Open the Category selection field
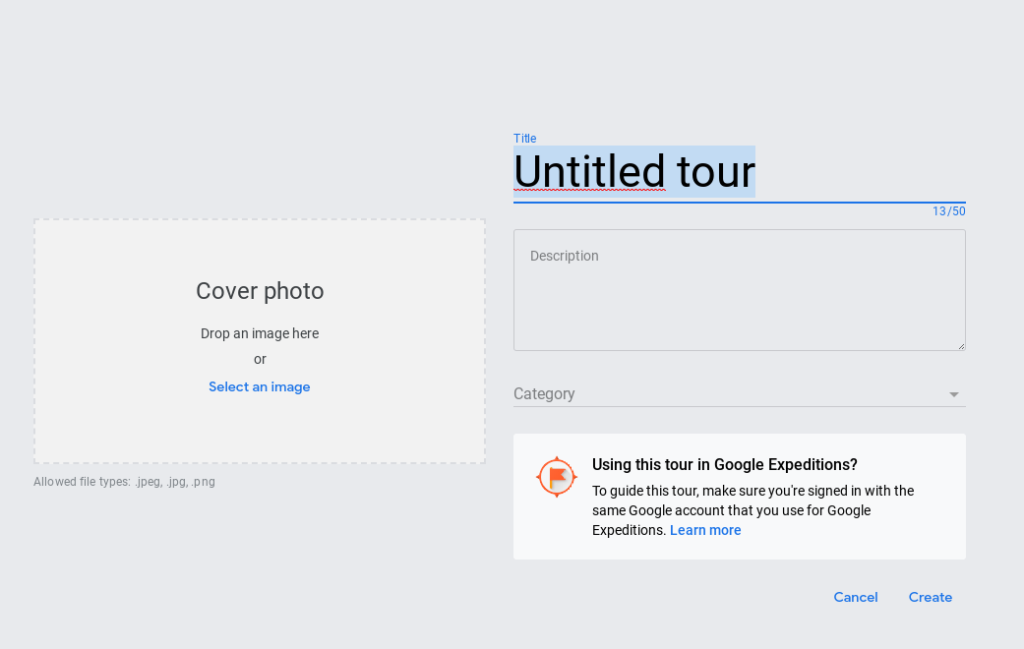The image size is (1024, 649). (739, 394)
